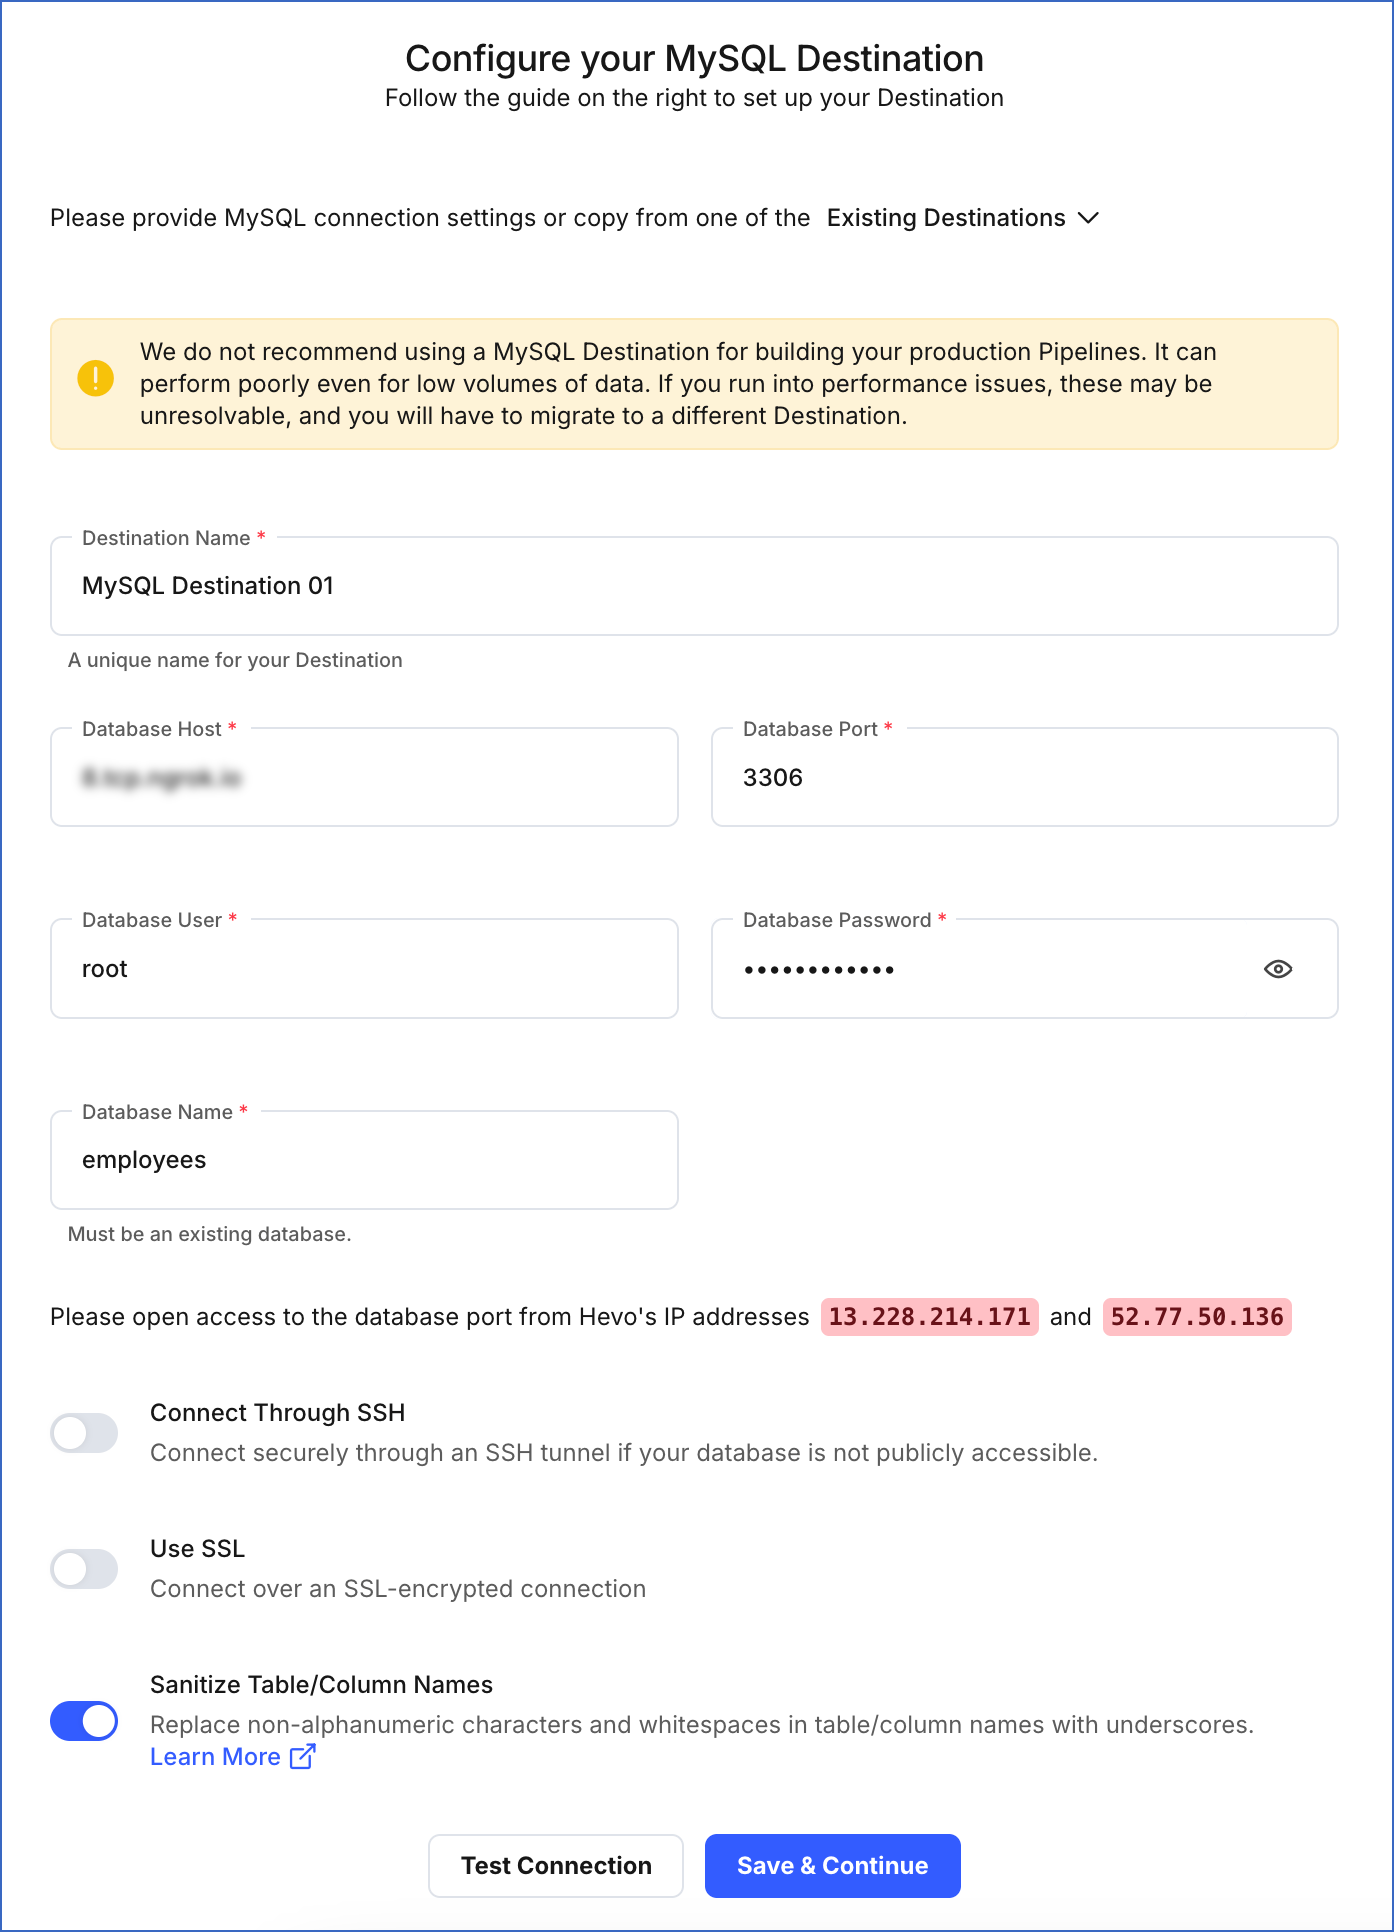Enable the Connect Through SSH toggle
Image resolution: width=1394 pixels, height=1932 pixels.
pyautogui.click(x=84, y=1432)
